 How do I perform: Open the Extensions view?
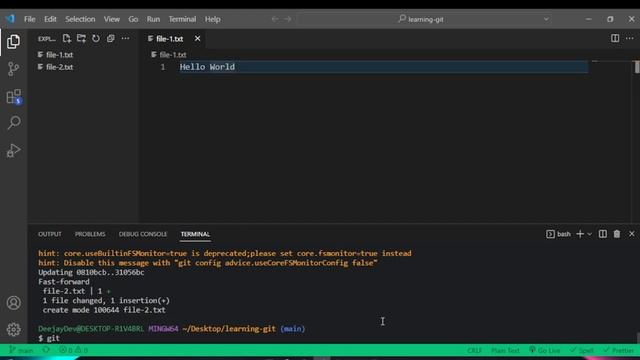click(x=13, y=97)
